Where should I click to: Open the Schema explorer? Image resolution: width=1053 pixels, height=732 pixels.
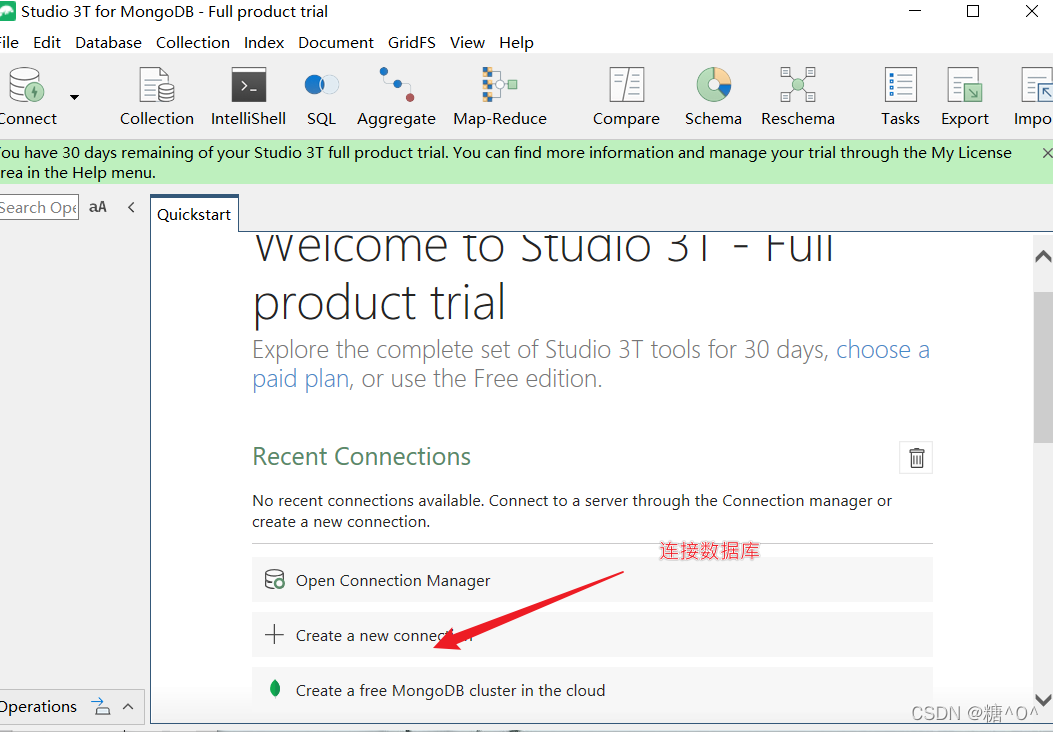[713, 97]
